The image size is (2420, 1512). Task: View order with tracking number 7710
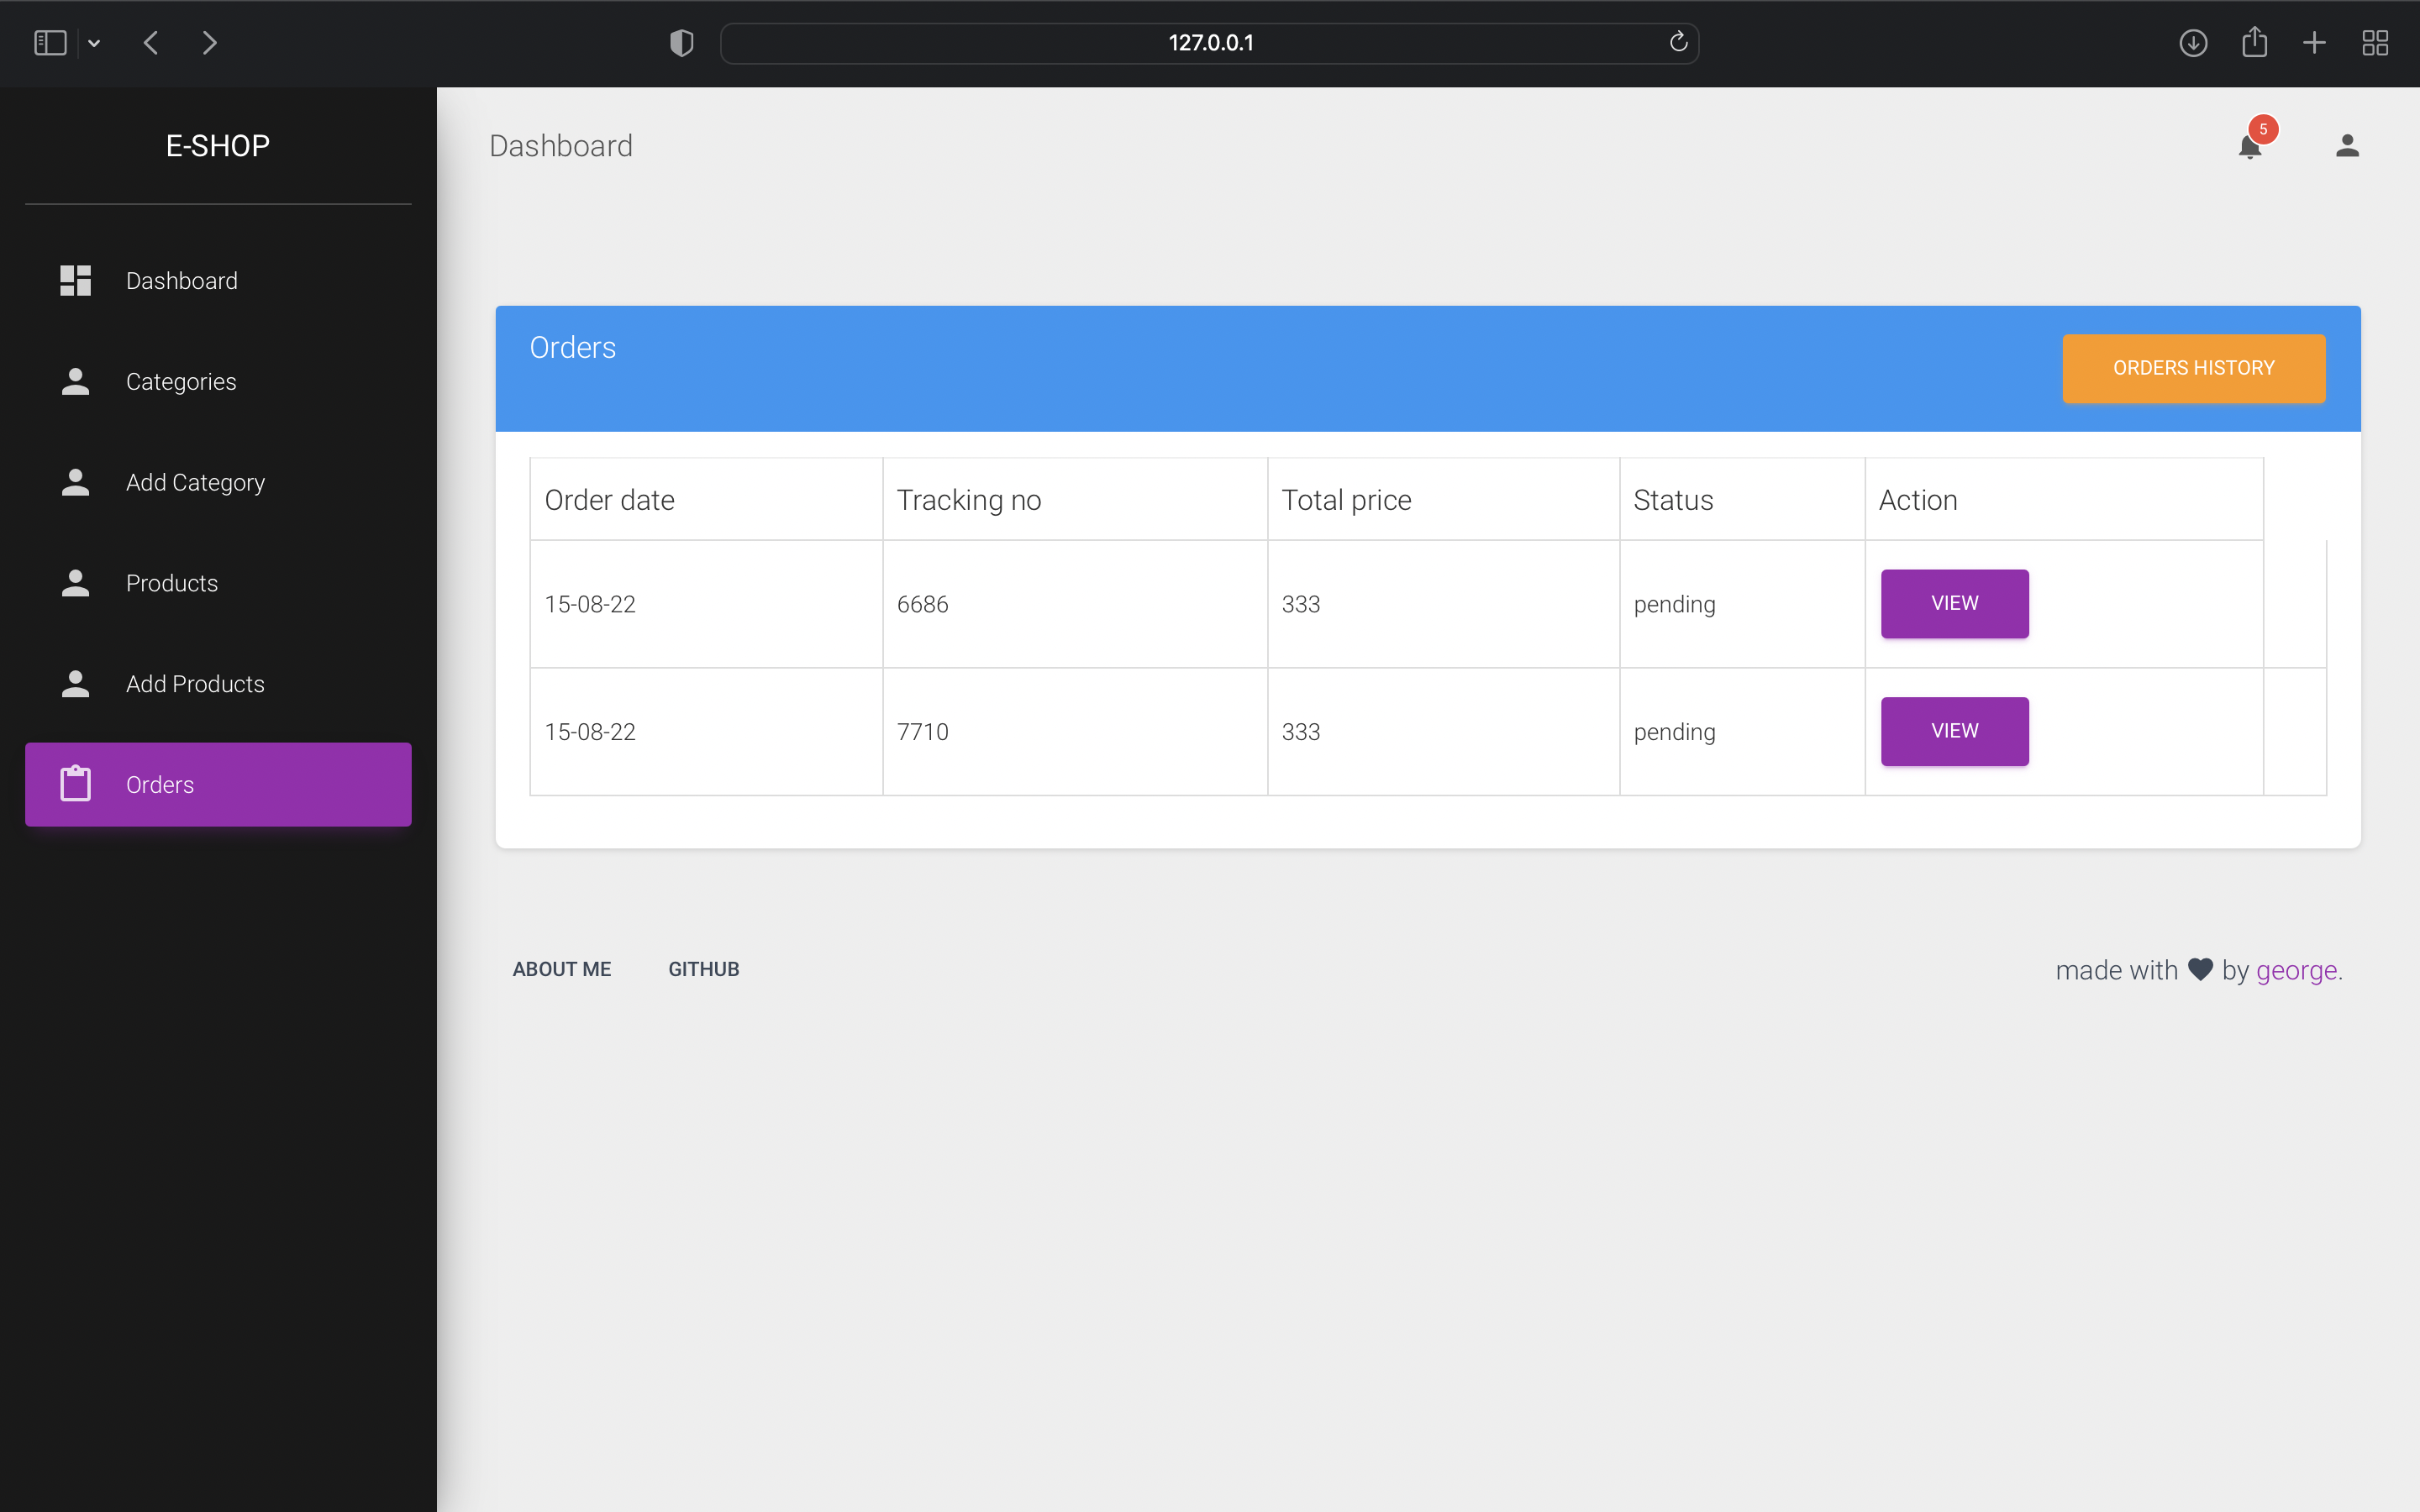tap(1954, 731)
